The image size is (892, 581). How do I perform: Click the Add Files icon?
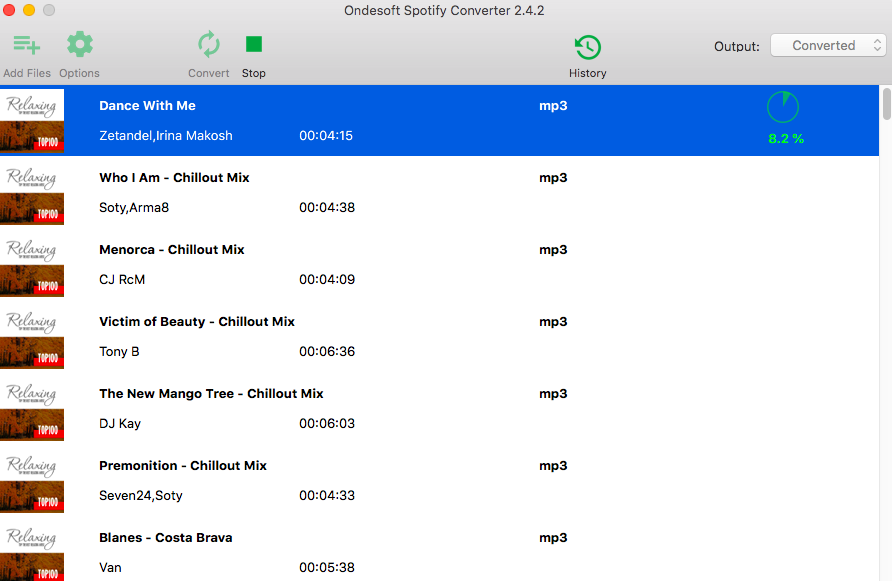[27, 44]
